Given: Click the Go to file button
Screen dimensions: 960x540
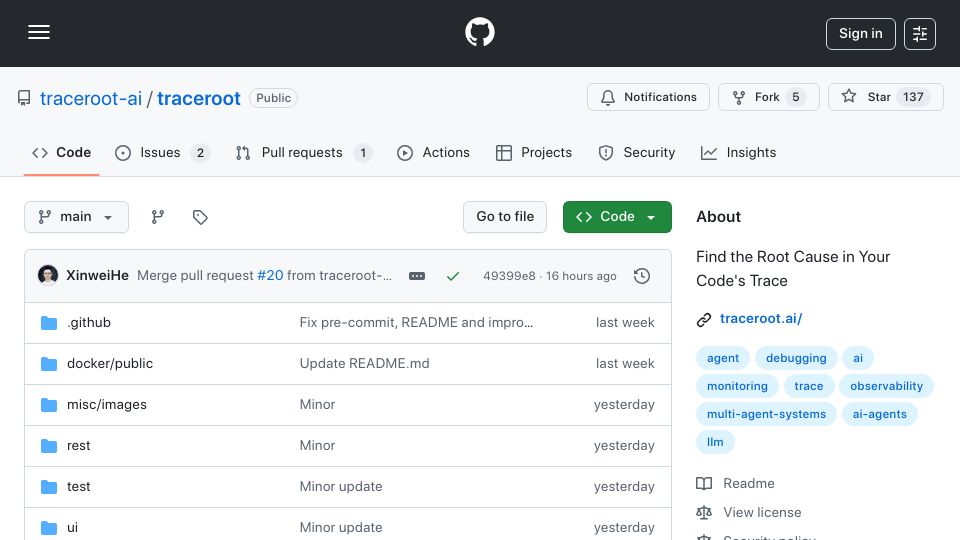Looking at the screenshot, I should pos(504,217).
